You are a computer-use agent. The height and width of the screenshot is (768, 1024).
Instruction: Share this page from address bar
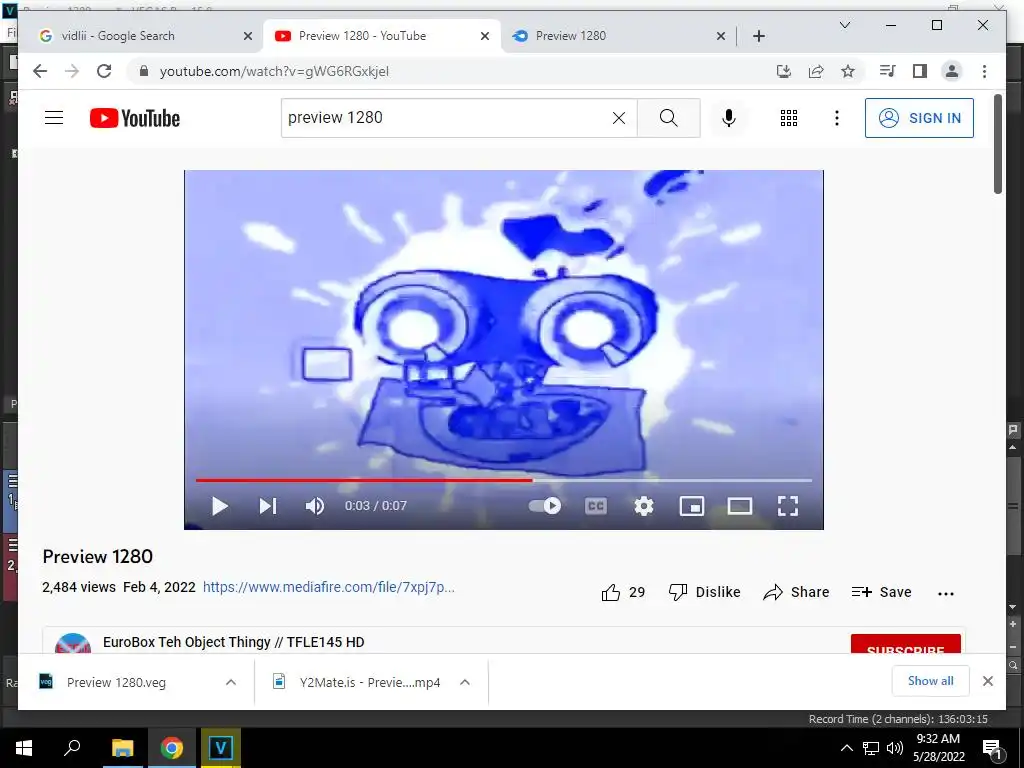click(816, 71)
